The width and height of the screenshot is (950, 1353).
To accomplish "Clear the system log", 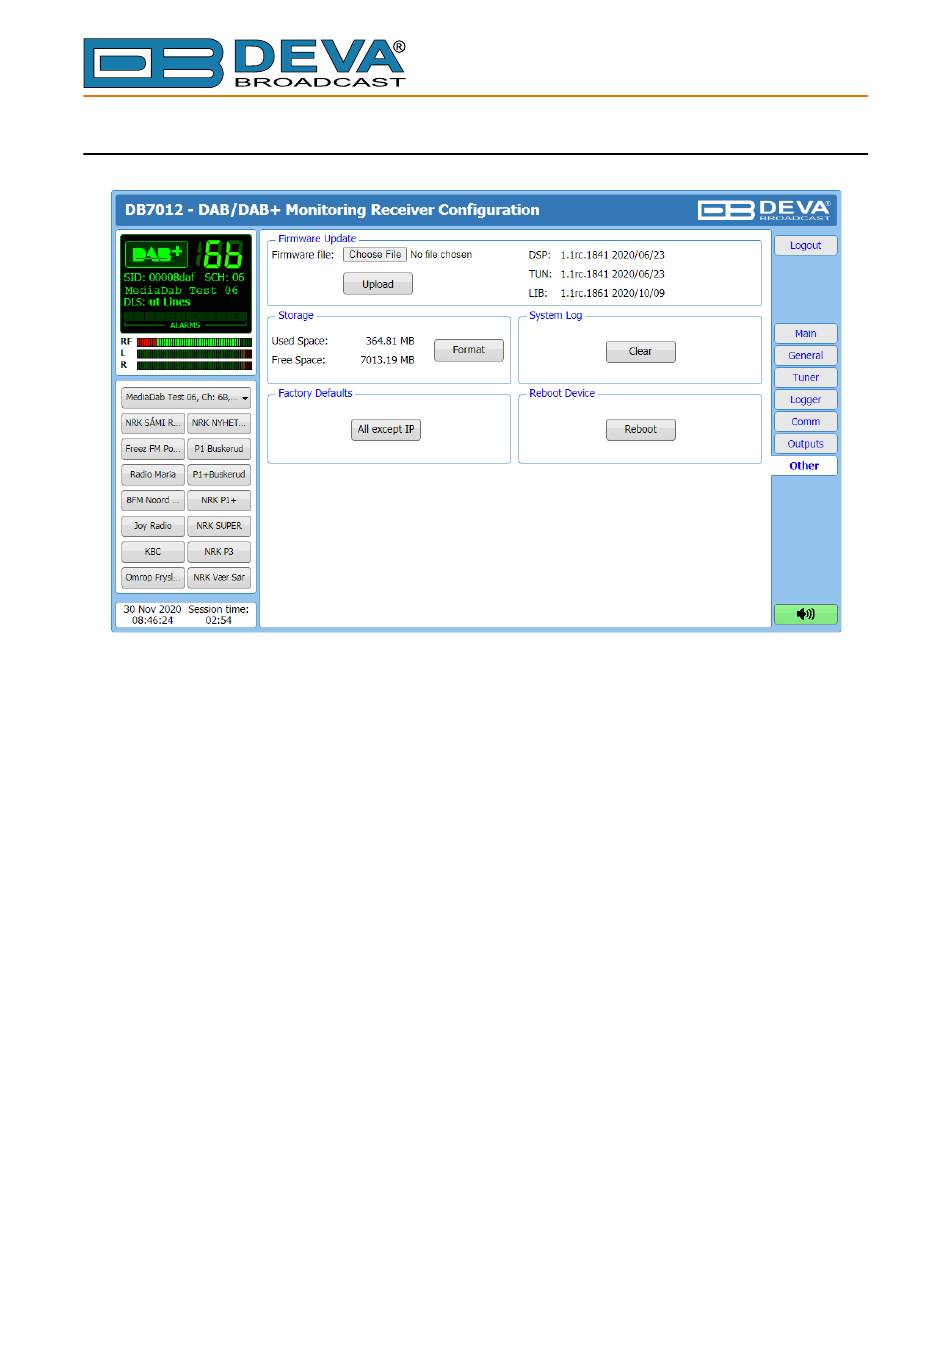I will coord(641,352).
